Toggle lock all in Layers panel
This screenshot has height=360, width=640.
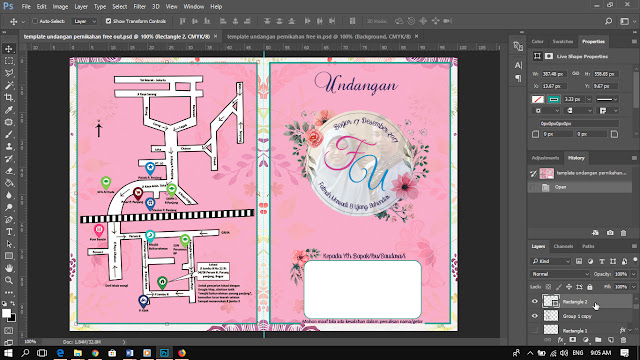tap(589, 287)
